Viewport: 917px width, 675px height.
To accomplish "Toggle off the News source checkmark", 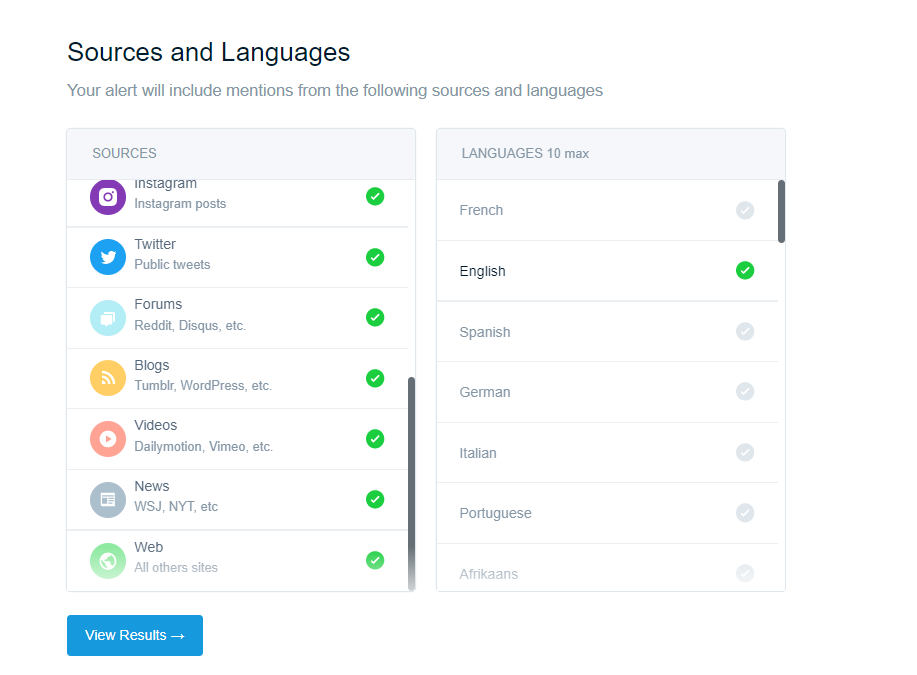I will pos(375,499).
